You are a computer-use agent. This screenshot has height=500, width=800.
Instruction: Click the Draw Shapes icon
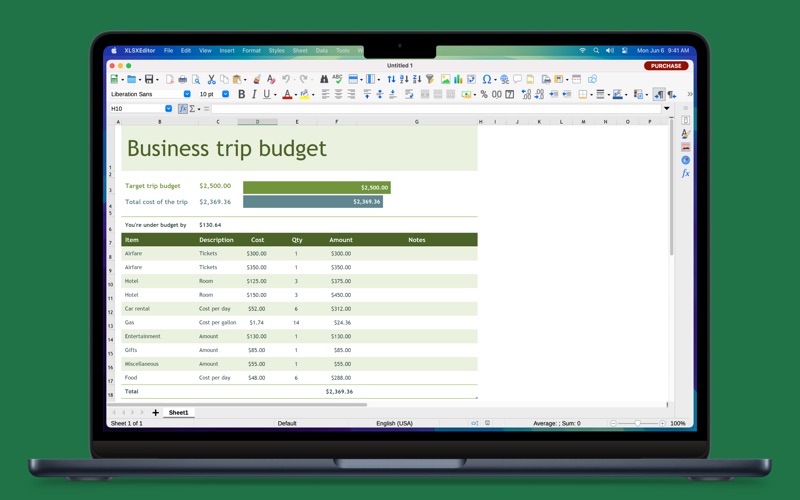pyautogui.click(x=592, y=79)
